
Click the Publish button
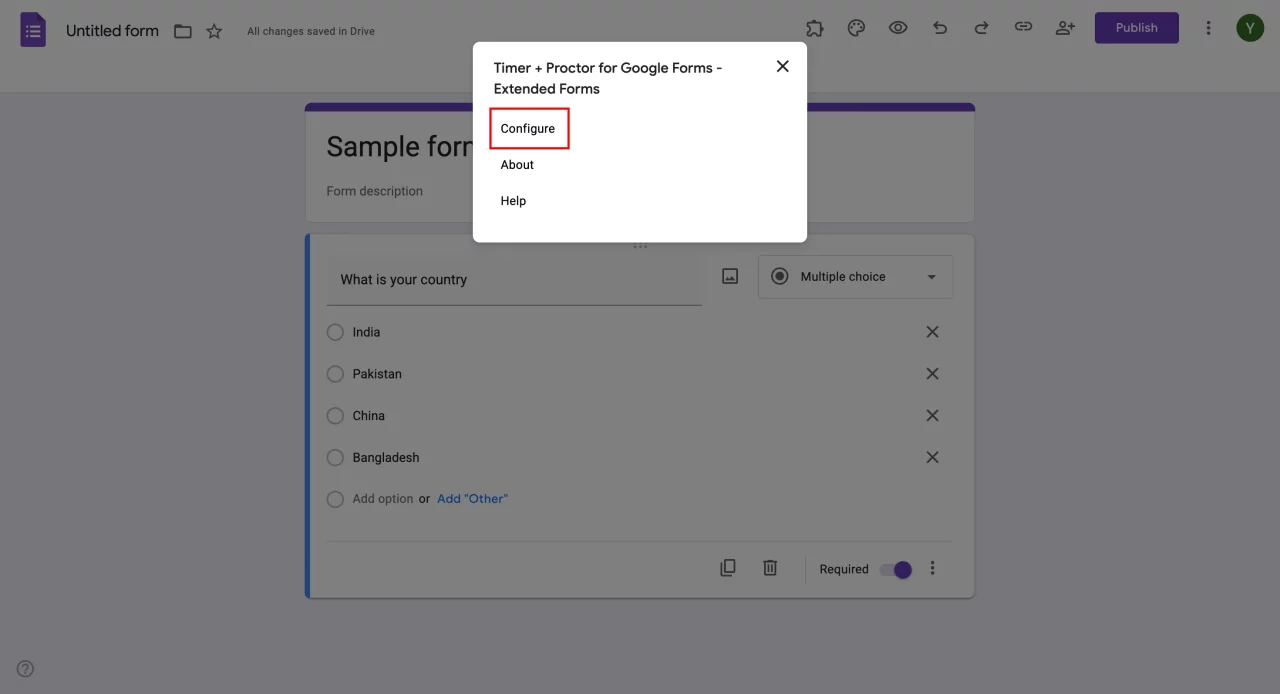(1136, 27)
